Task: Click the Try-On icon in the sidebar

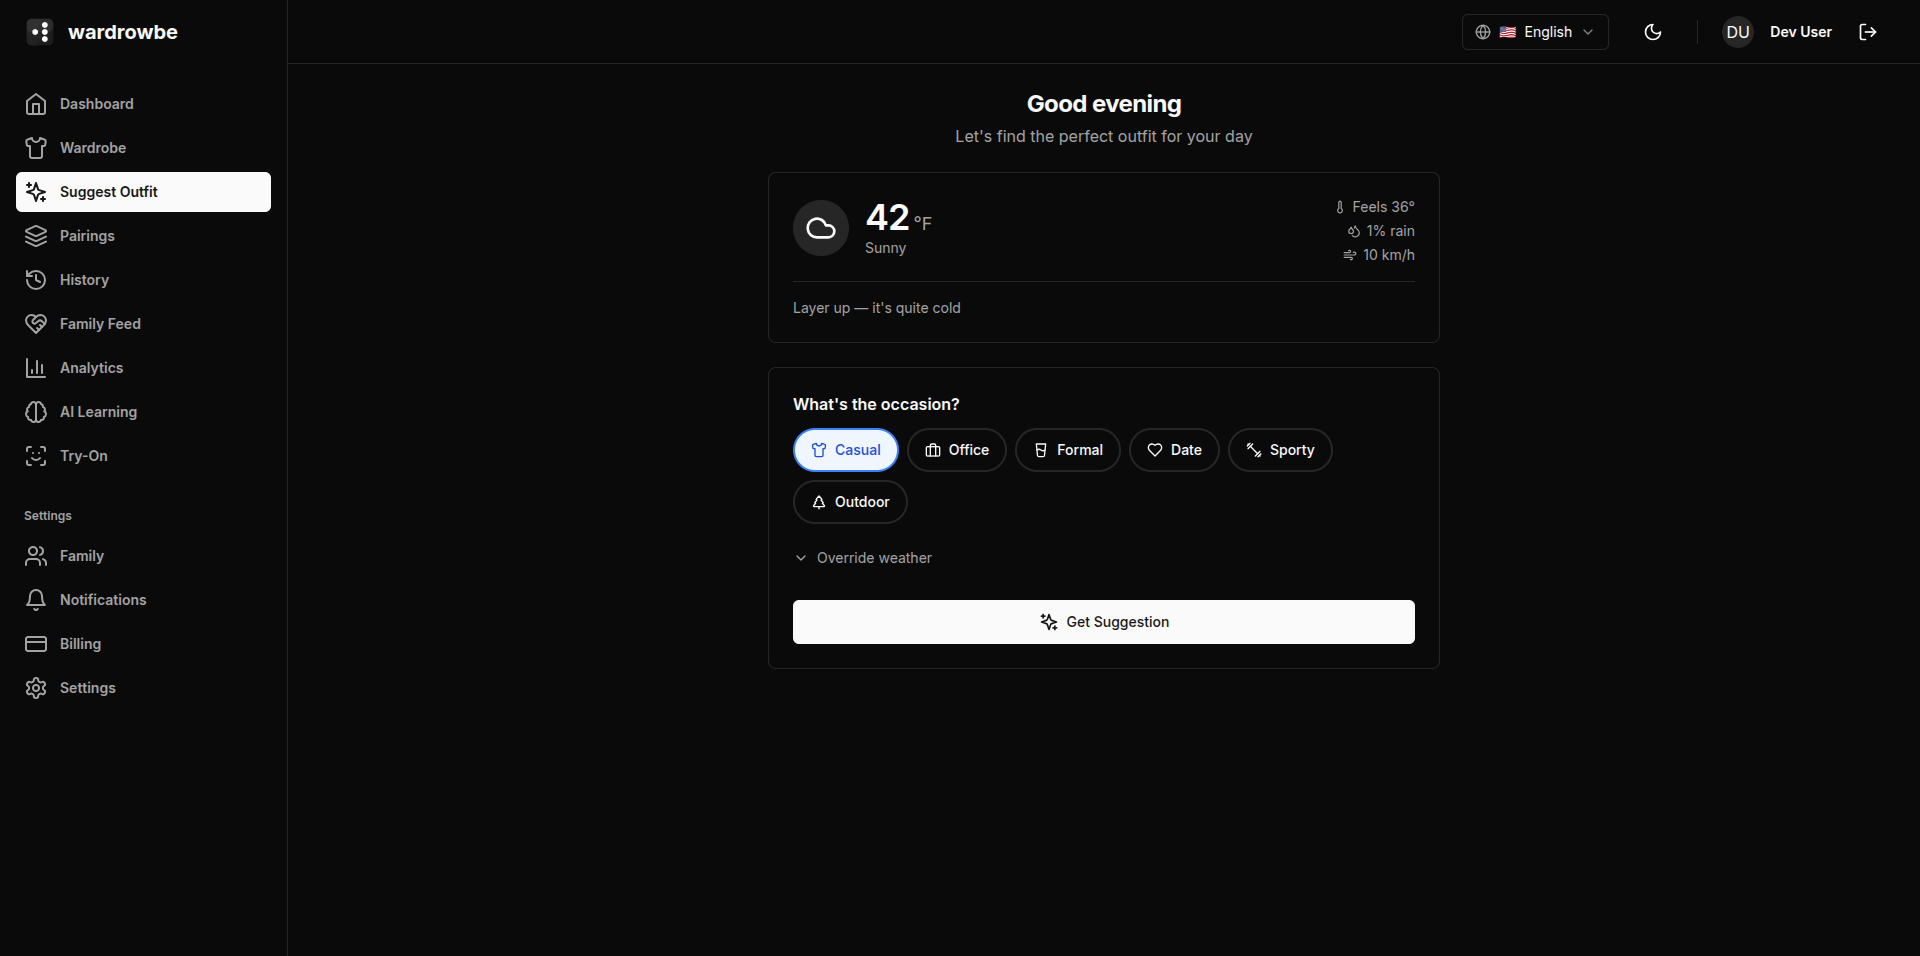Action: click(36, 456)
